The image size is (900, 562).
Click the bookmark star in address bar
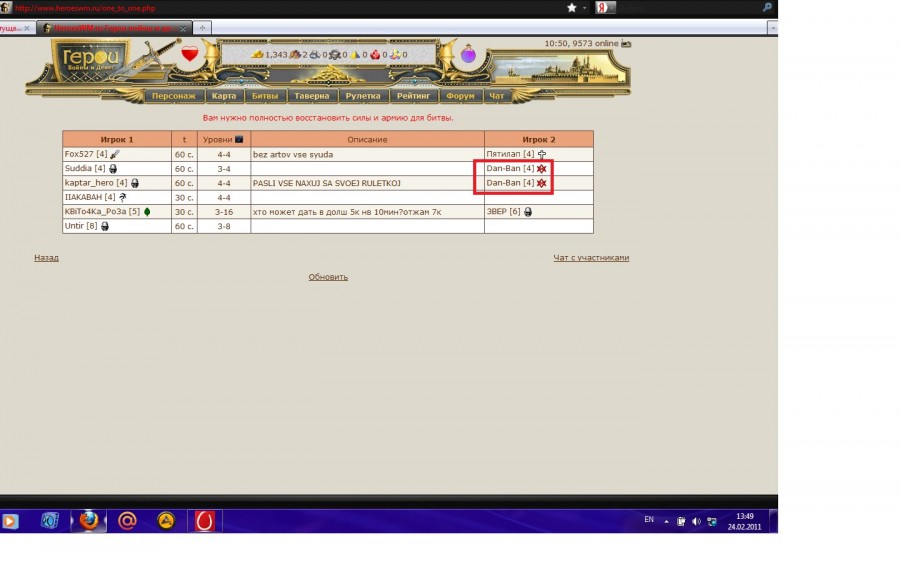[x=572, y=8]
